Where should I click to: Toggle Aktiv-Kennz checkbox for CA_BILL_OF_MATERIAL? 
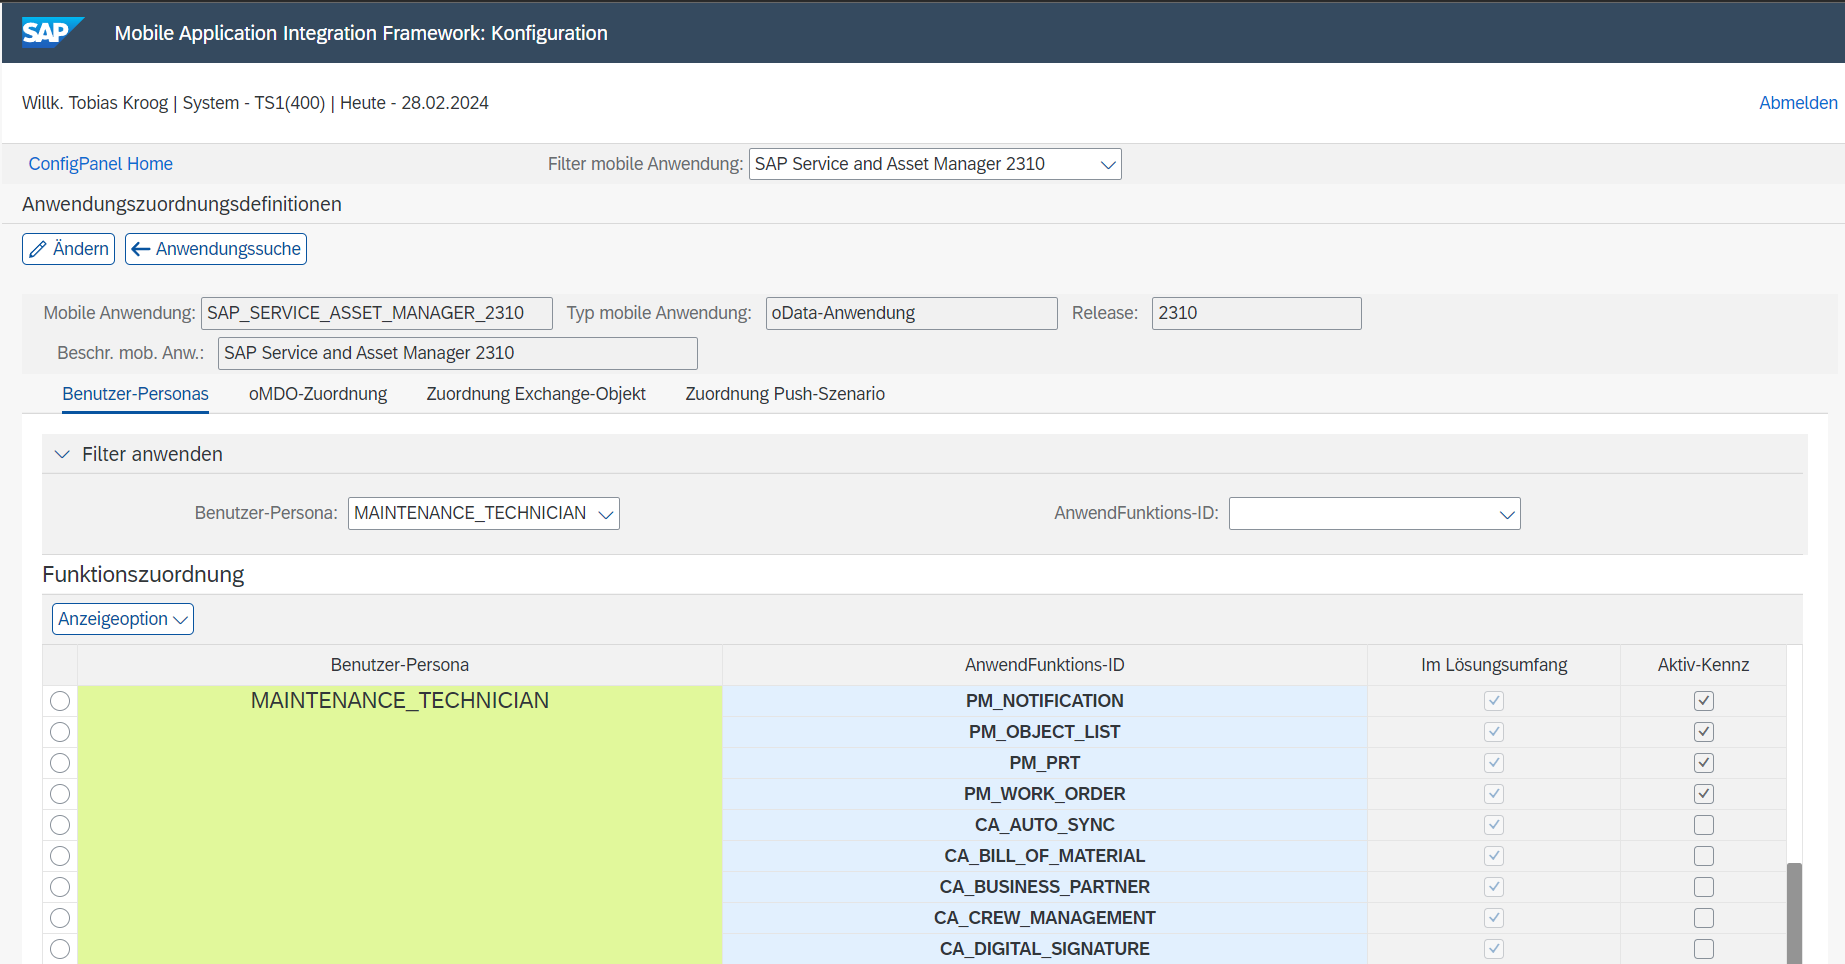1704,856
